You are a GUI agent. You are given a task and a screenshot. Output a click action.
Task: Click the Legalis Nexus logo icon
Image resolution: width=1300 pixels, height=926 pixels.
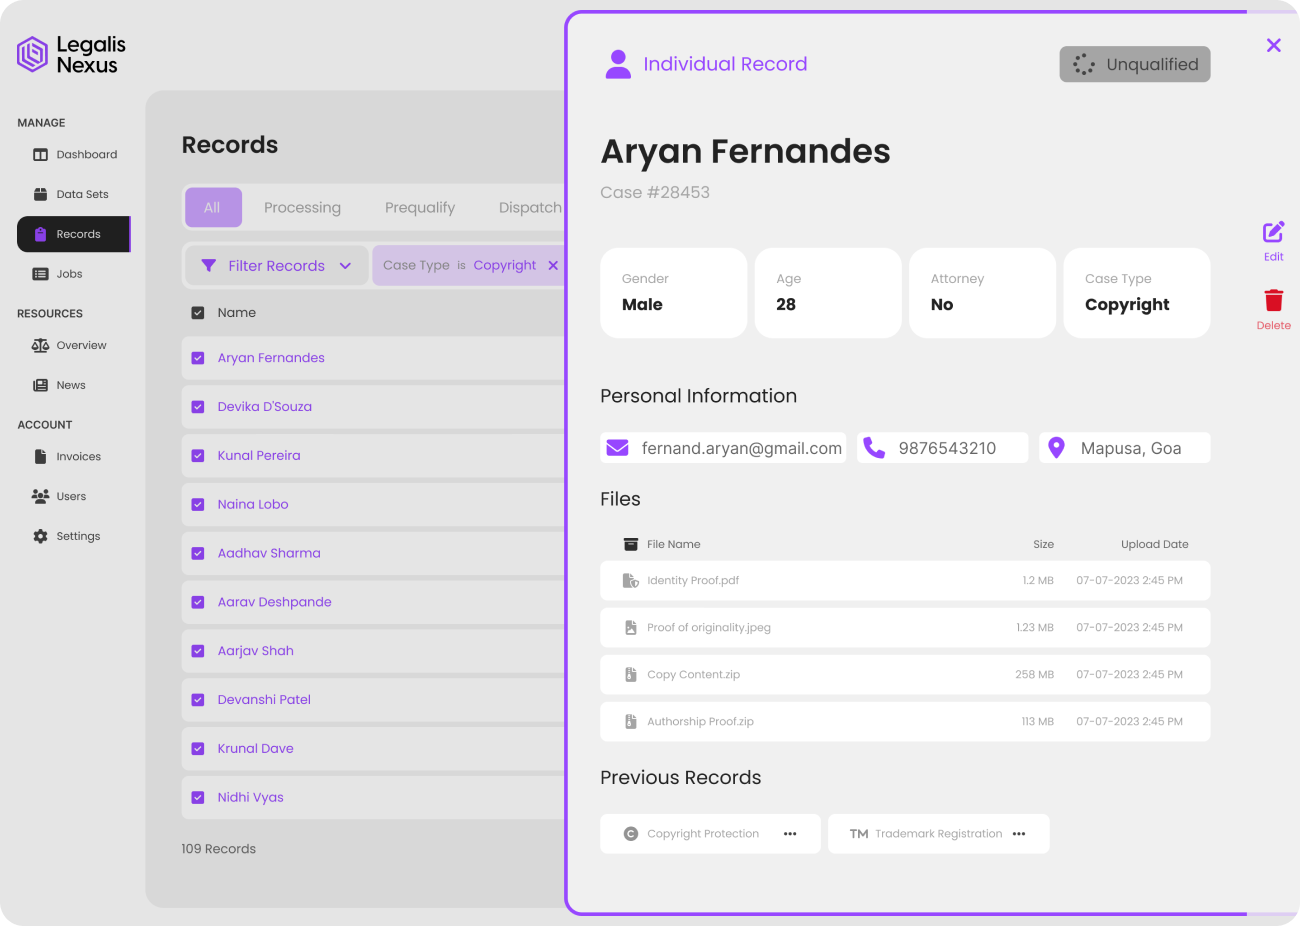32,54
